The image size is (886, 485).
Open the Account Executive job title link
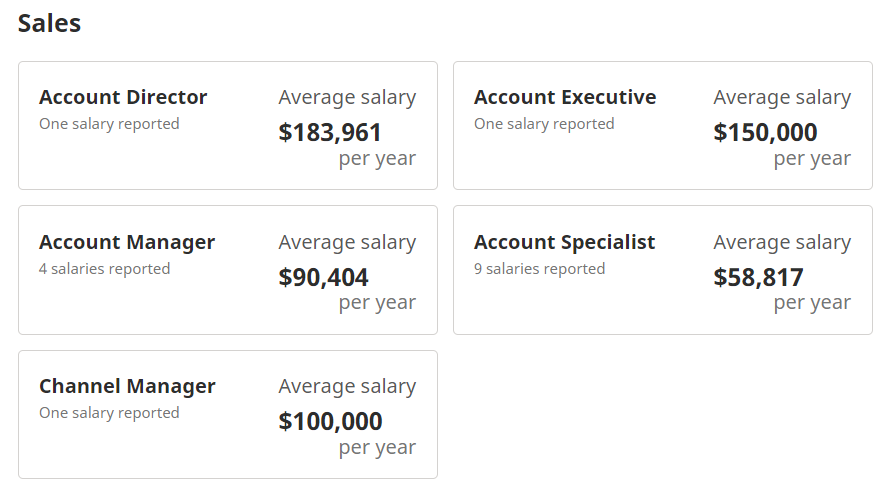pyautogui.click(x=565, y=97)
